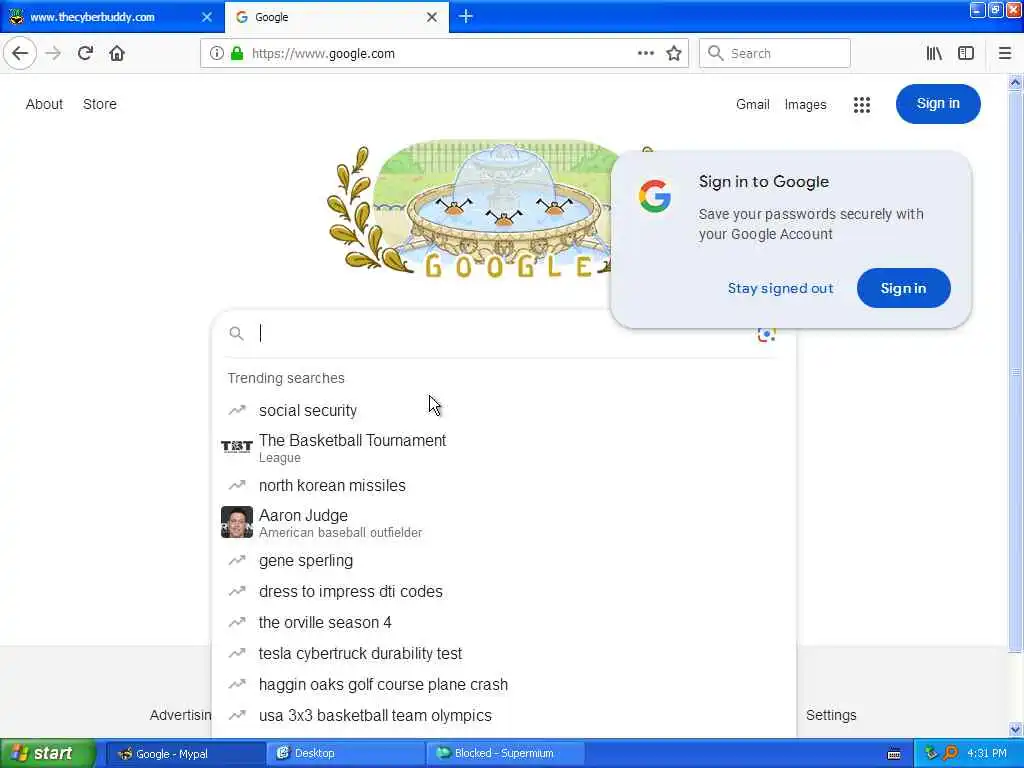This screenshot has width=1024, height=768.
Task: Switch to Blocked - Supermium taskbar window
Action: coord(505,753)
